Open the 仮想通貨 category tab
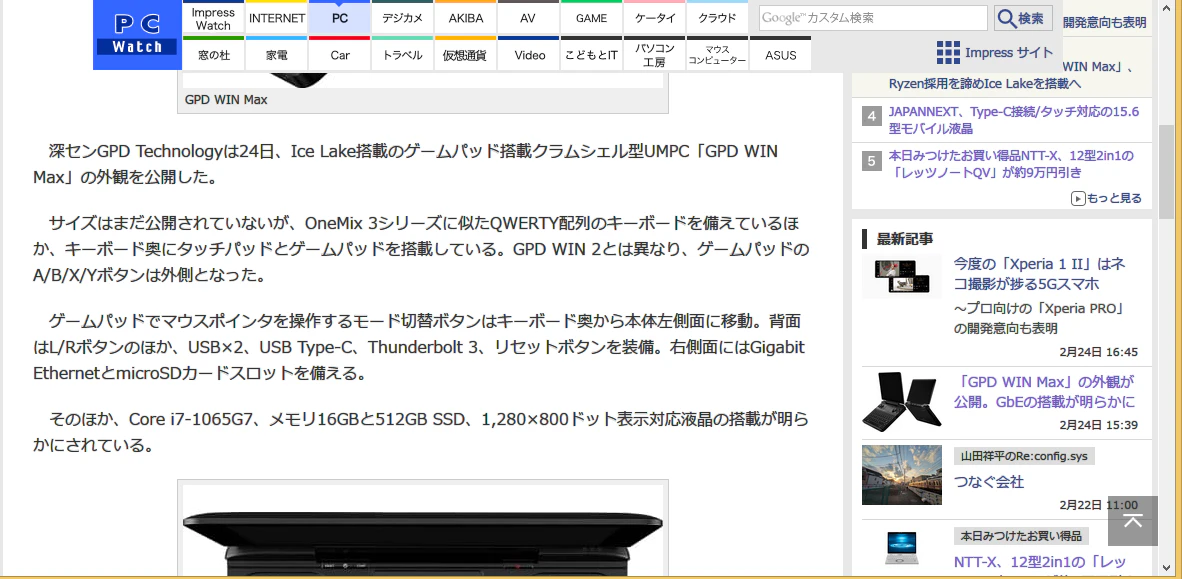The image size is (1182, 579). tap(465, 54)
